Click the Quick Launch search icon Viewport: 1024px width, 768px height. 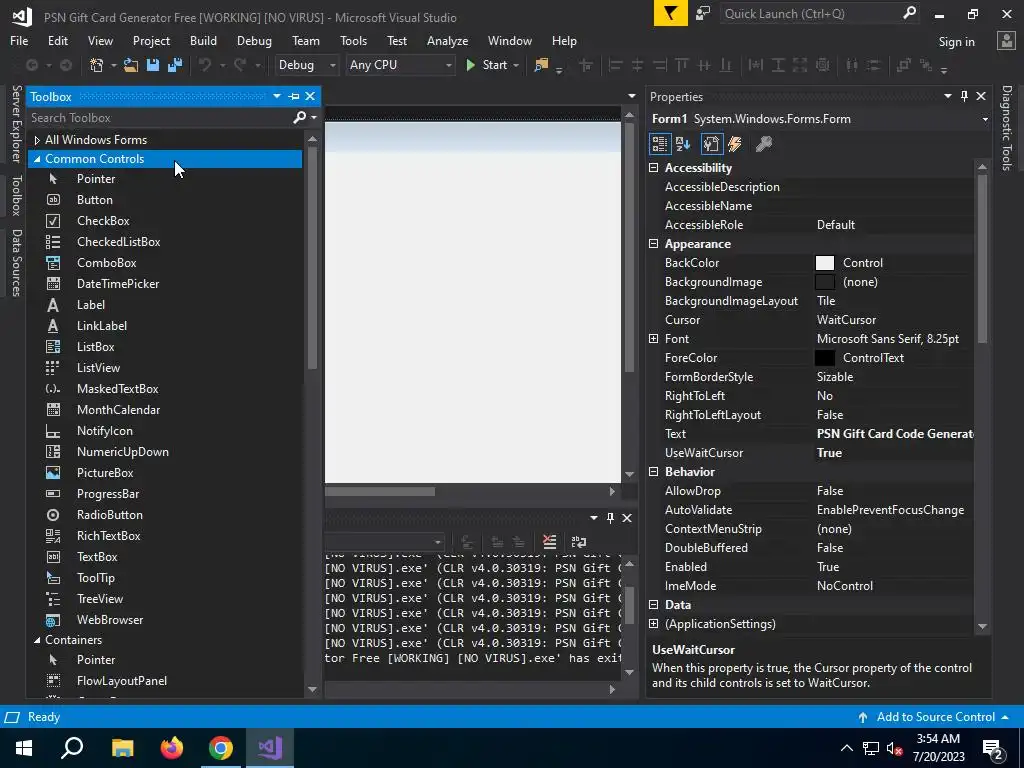[x=908, y=13]
